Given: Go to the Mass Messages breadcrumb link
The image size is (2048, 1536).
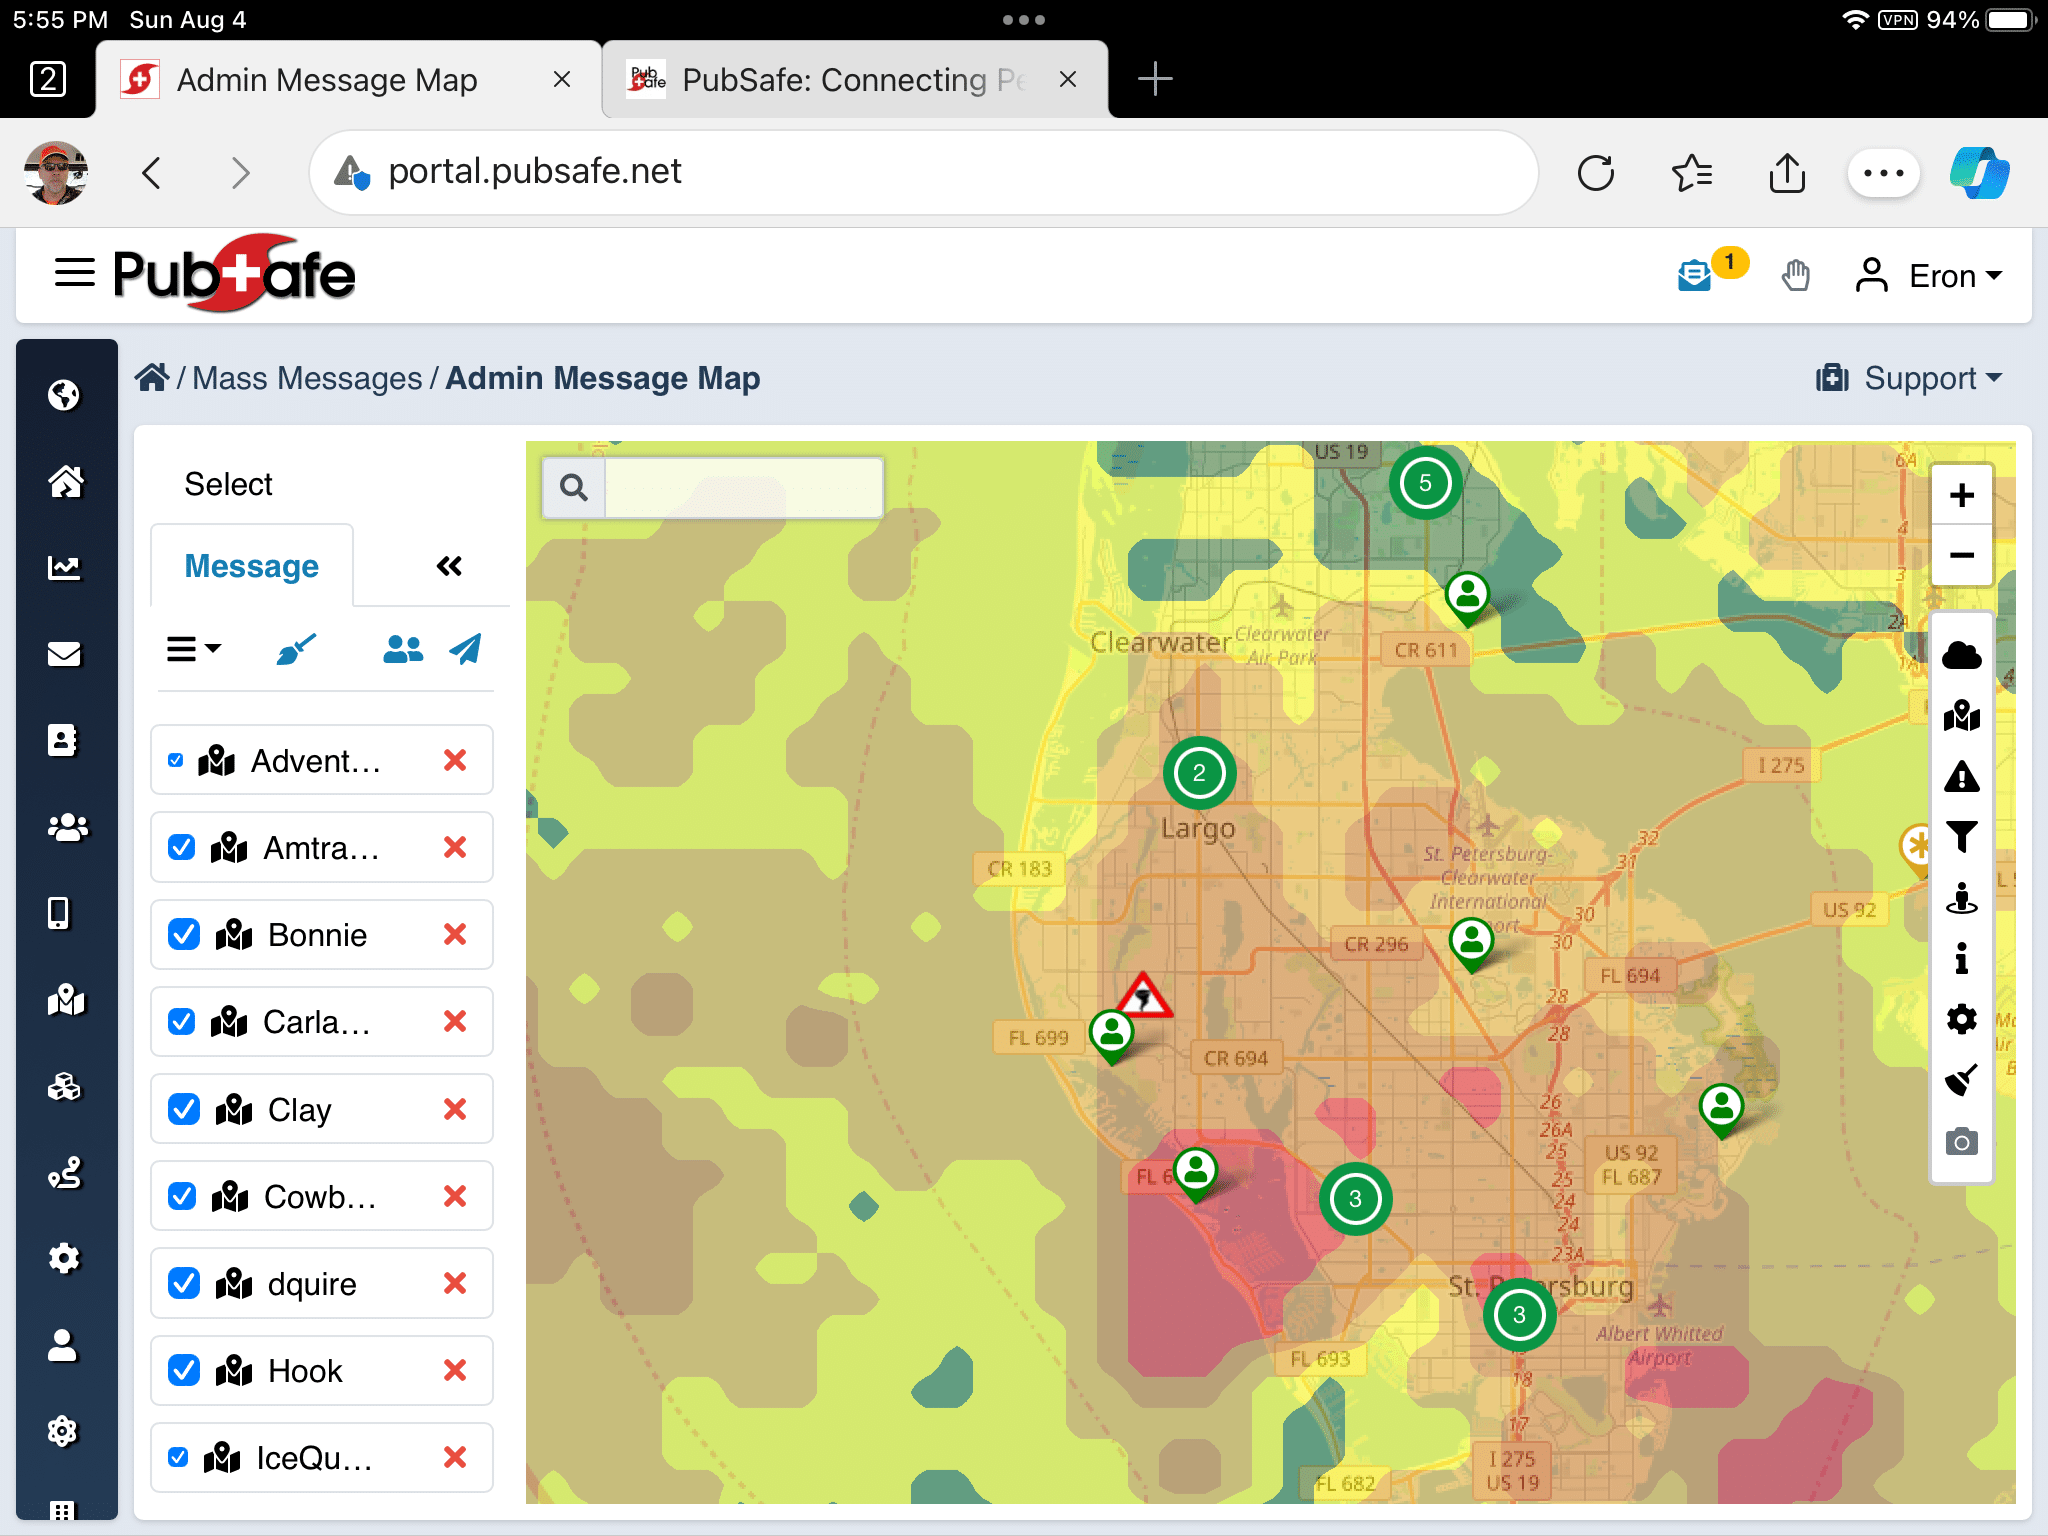Looking at the screenshot, I should [307, 378].
